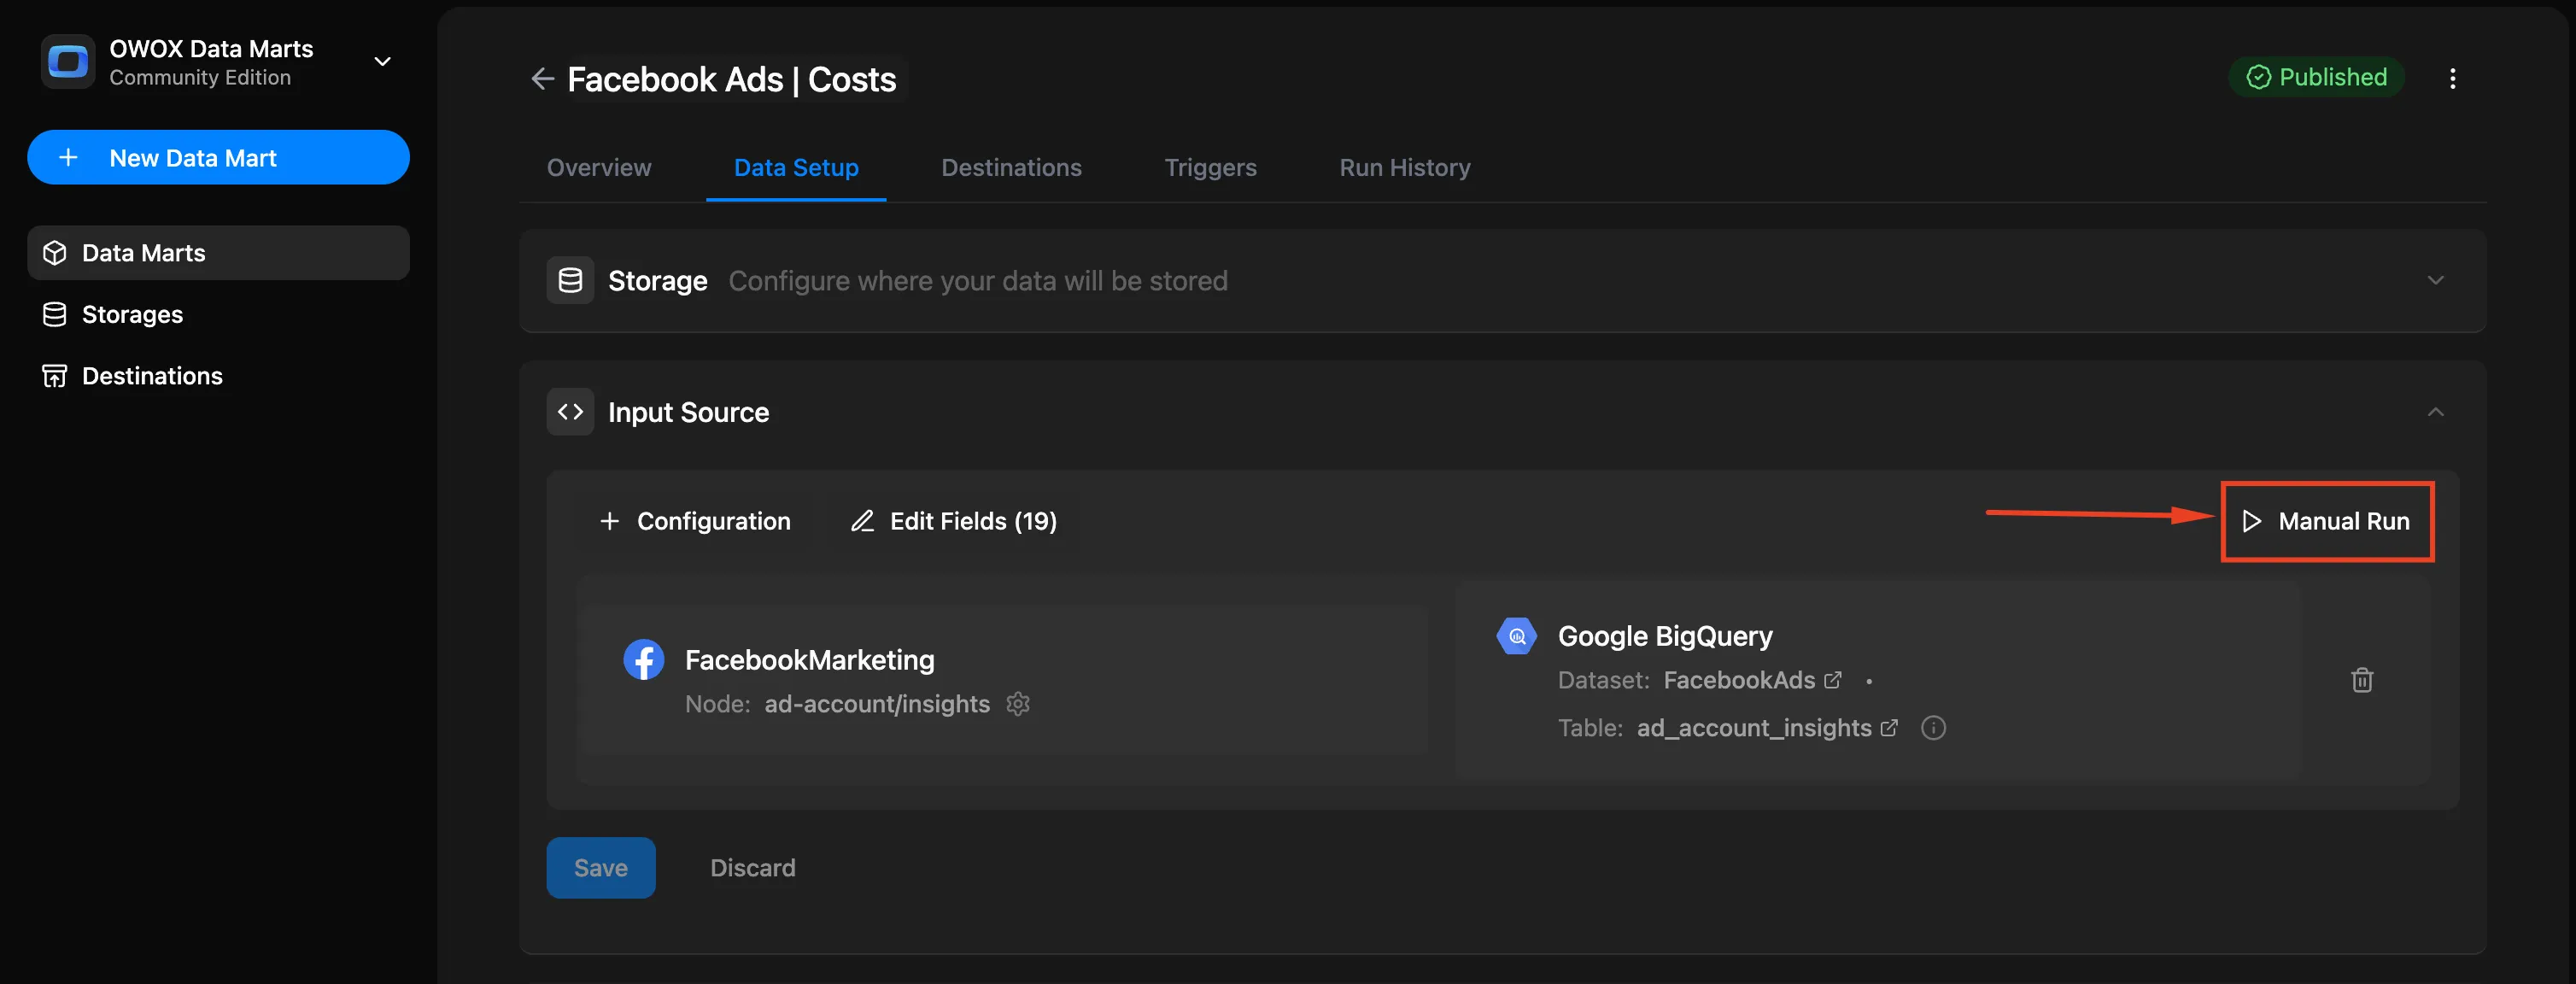The height and width of the screenshot is (984, 2576).
Task: Open Storages in the sidebar
Action: tap(132, 315)
